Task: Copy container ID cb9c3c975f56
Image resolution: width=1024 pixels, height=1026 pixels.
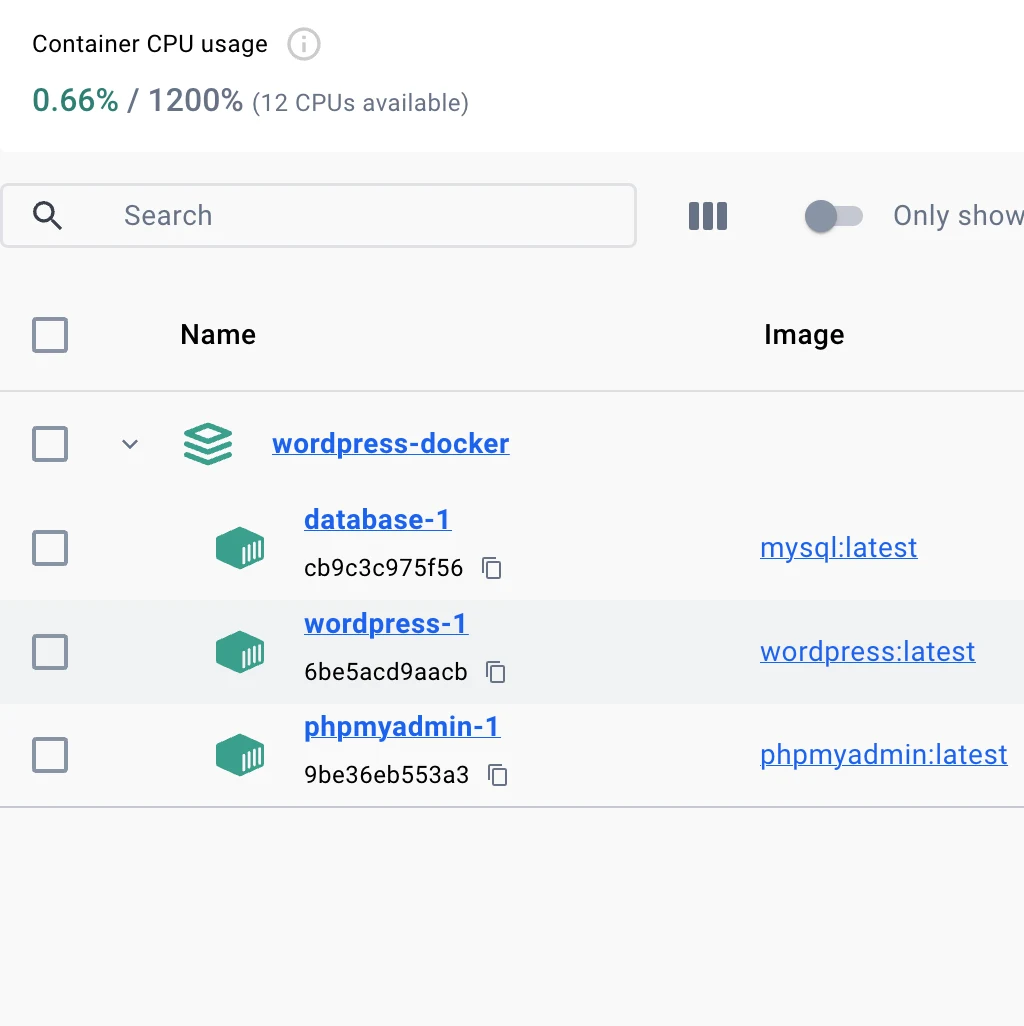Action: point(491,568)
